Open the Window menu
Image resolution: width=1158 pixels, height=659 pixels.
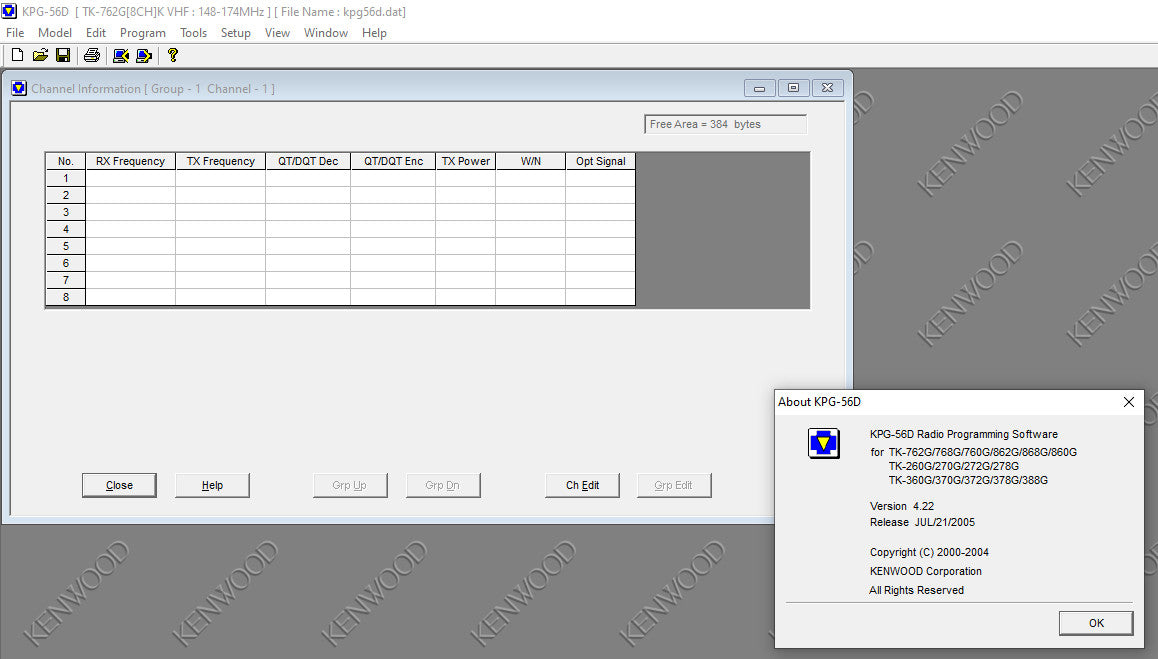pyautogui.click(x=326, y=33)
